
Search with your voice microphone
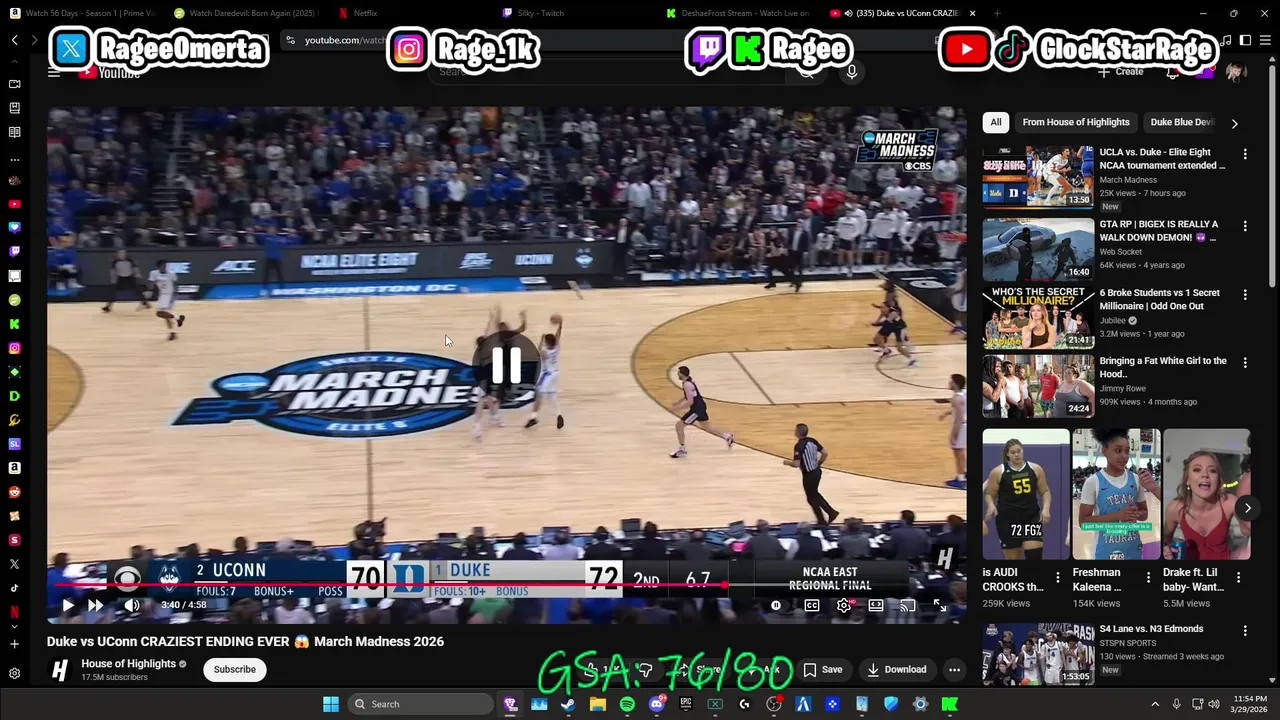[851, 72]
